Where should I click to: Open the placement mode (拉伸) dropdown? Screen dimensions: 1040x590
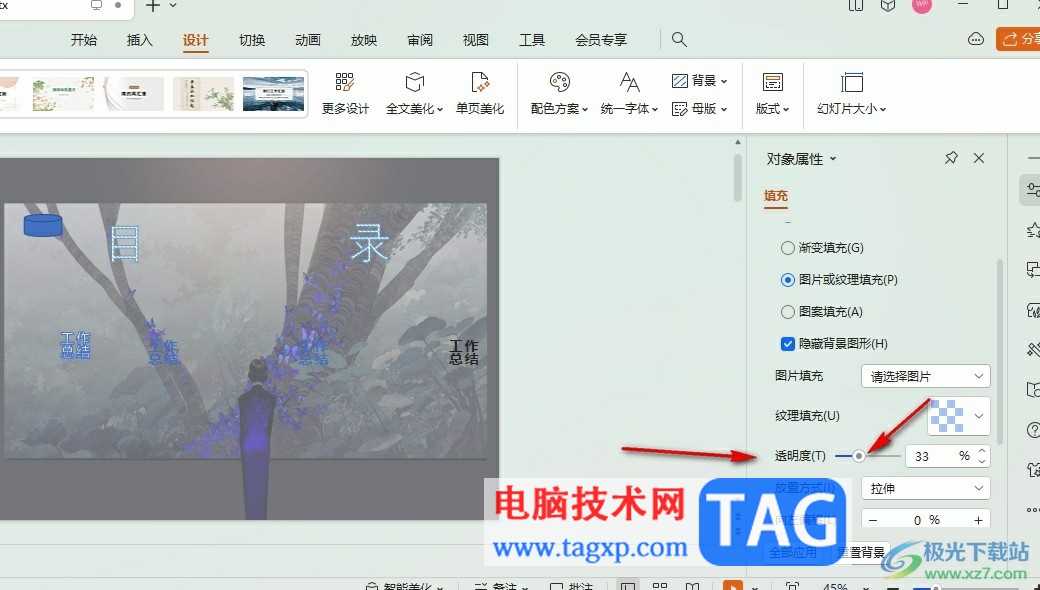pos(926,489)
